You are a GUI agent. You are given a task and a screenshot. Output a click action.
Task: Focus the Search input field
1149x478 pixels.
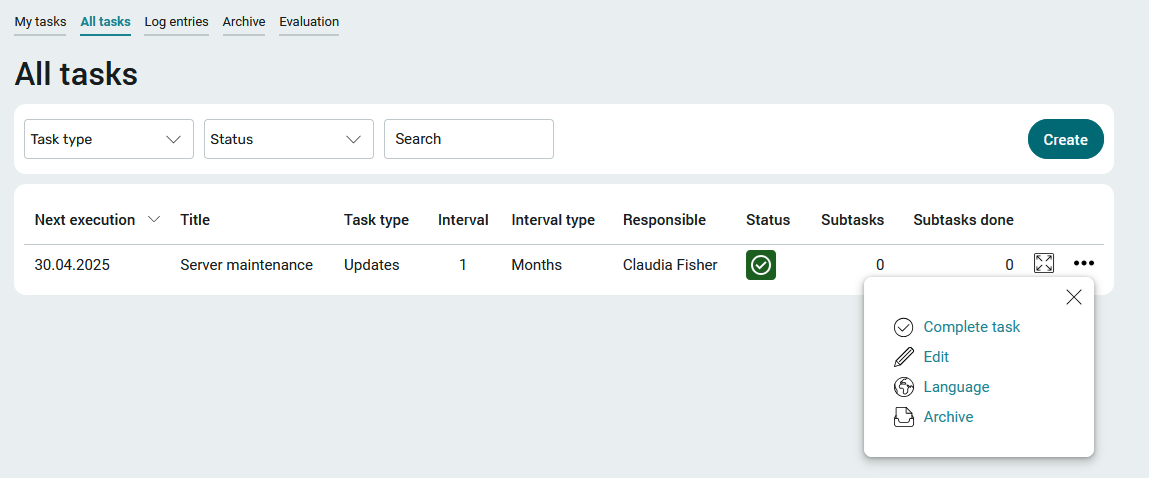tap(469, 139)
